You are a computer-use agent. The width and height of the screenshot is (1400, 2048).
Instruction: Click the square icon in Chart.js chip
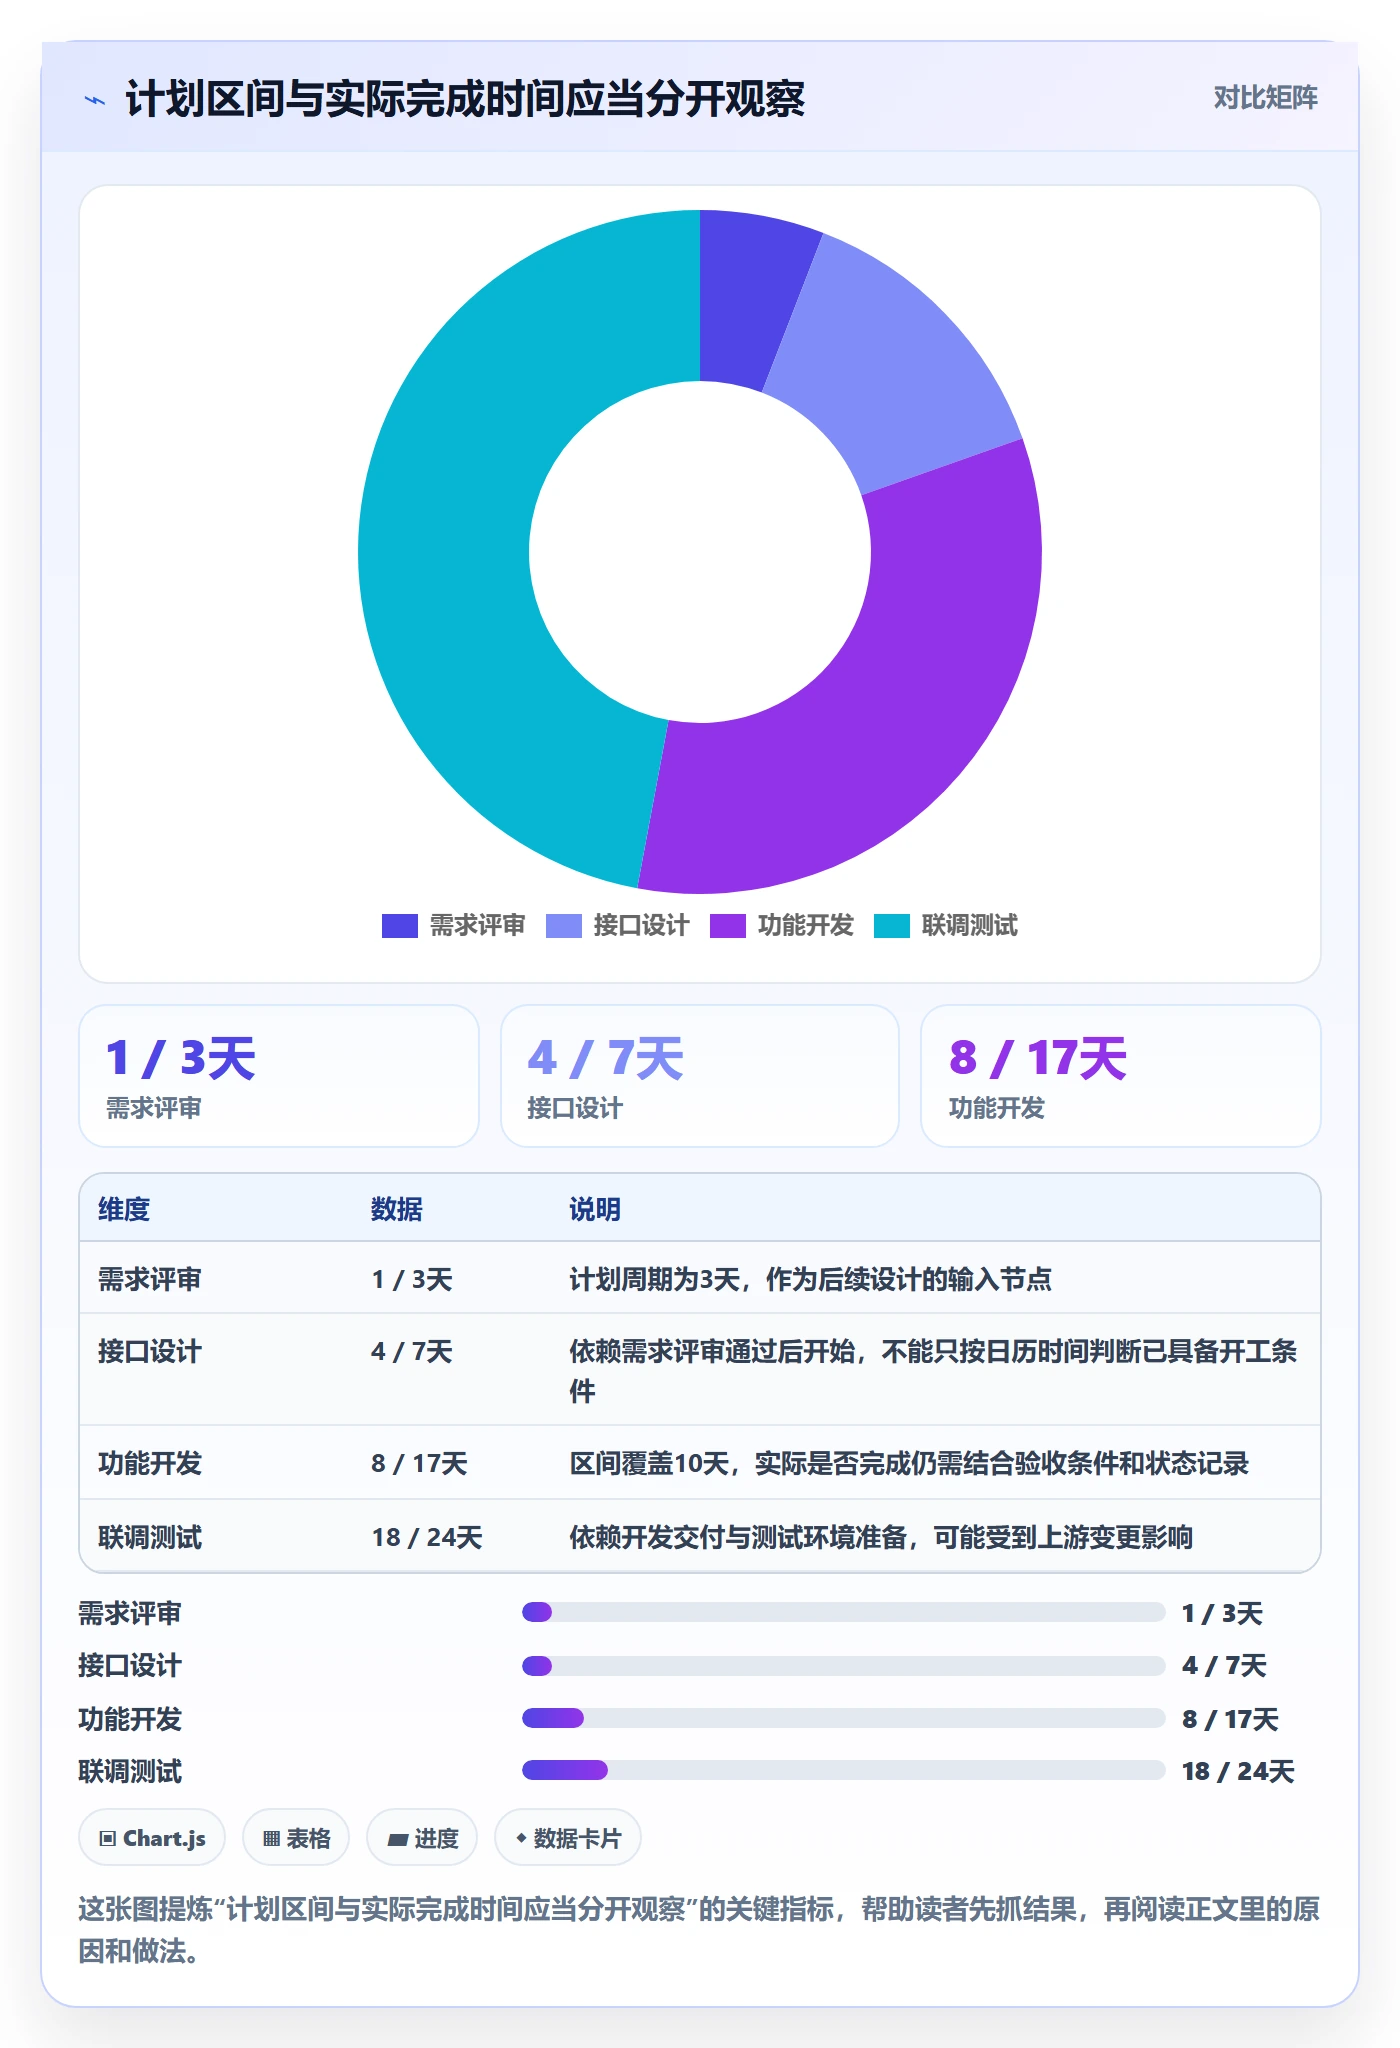[108, 1838]
